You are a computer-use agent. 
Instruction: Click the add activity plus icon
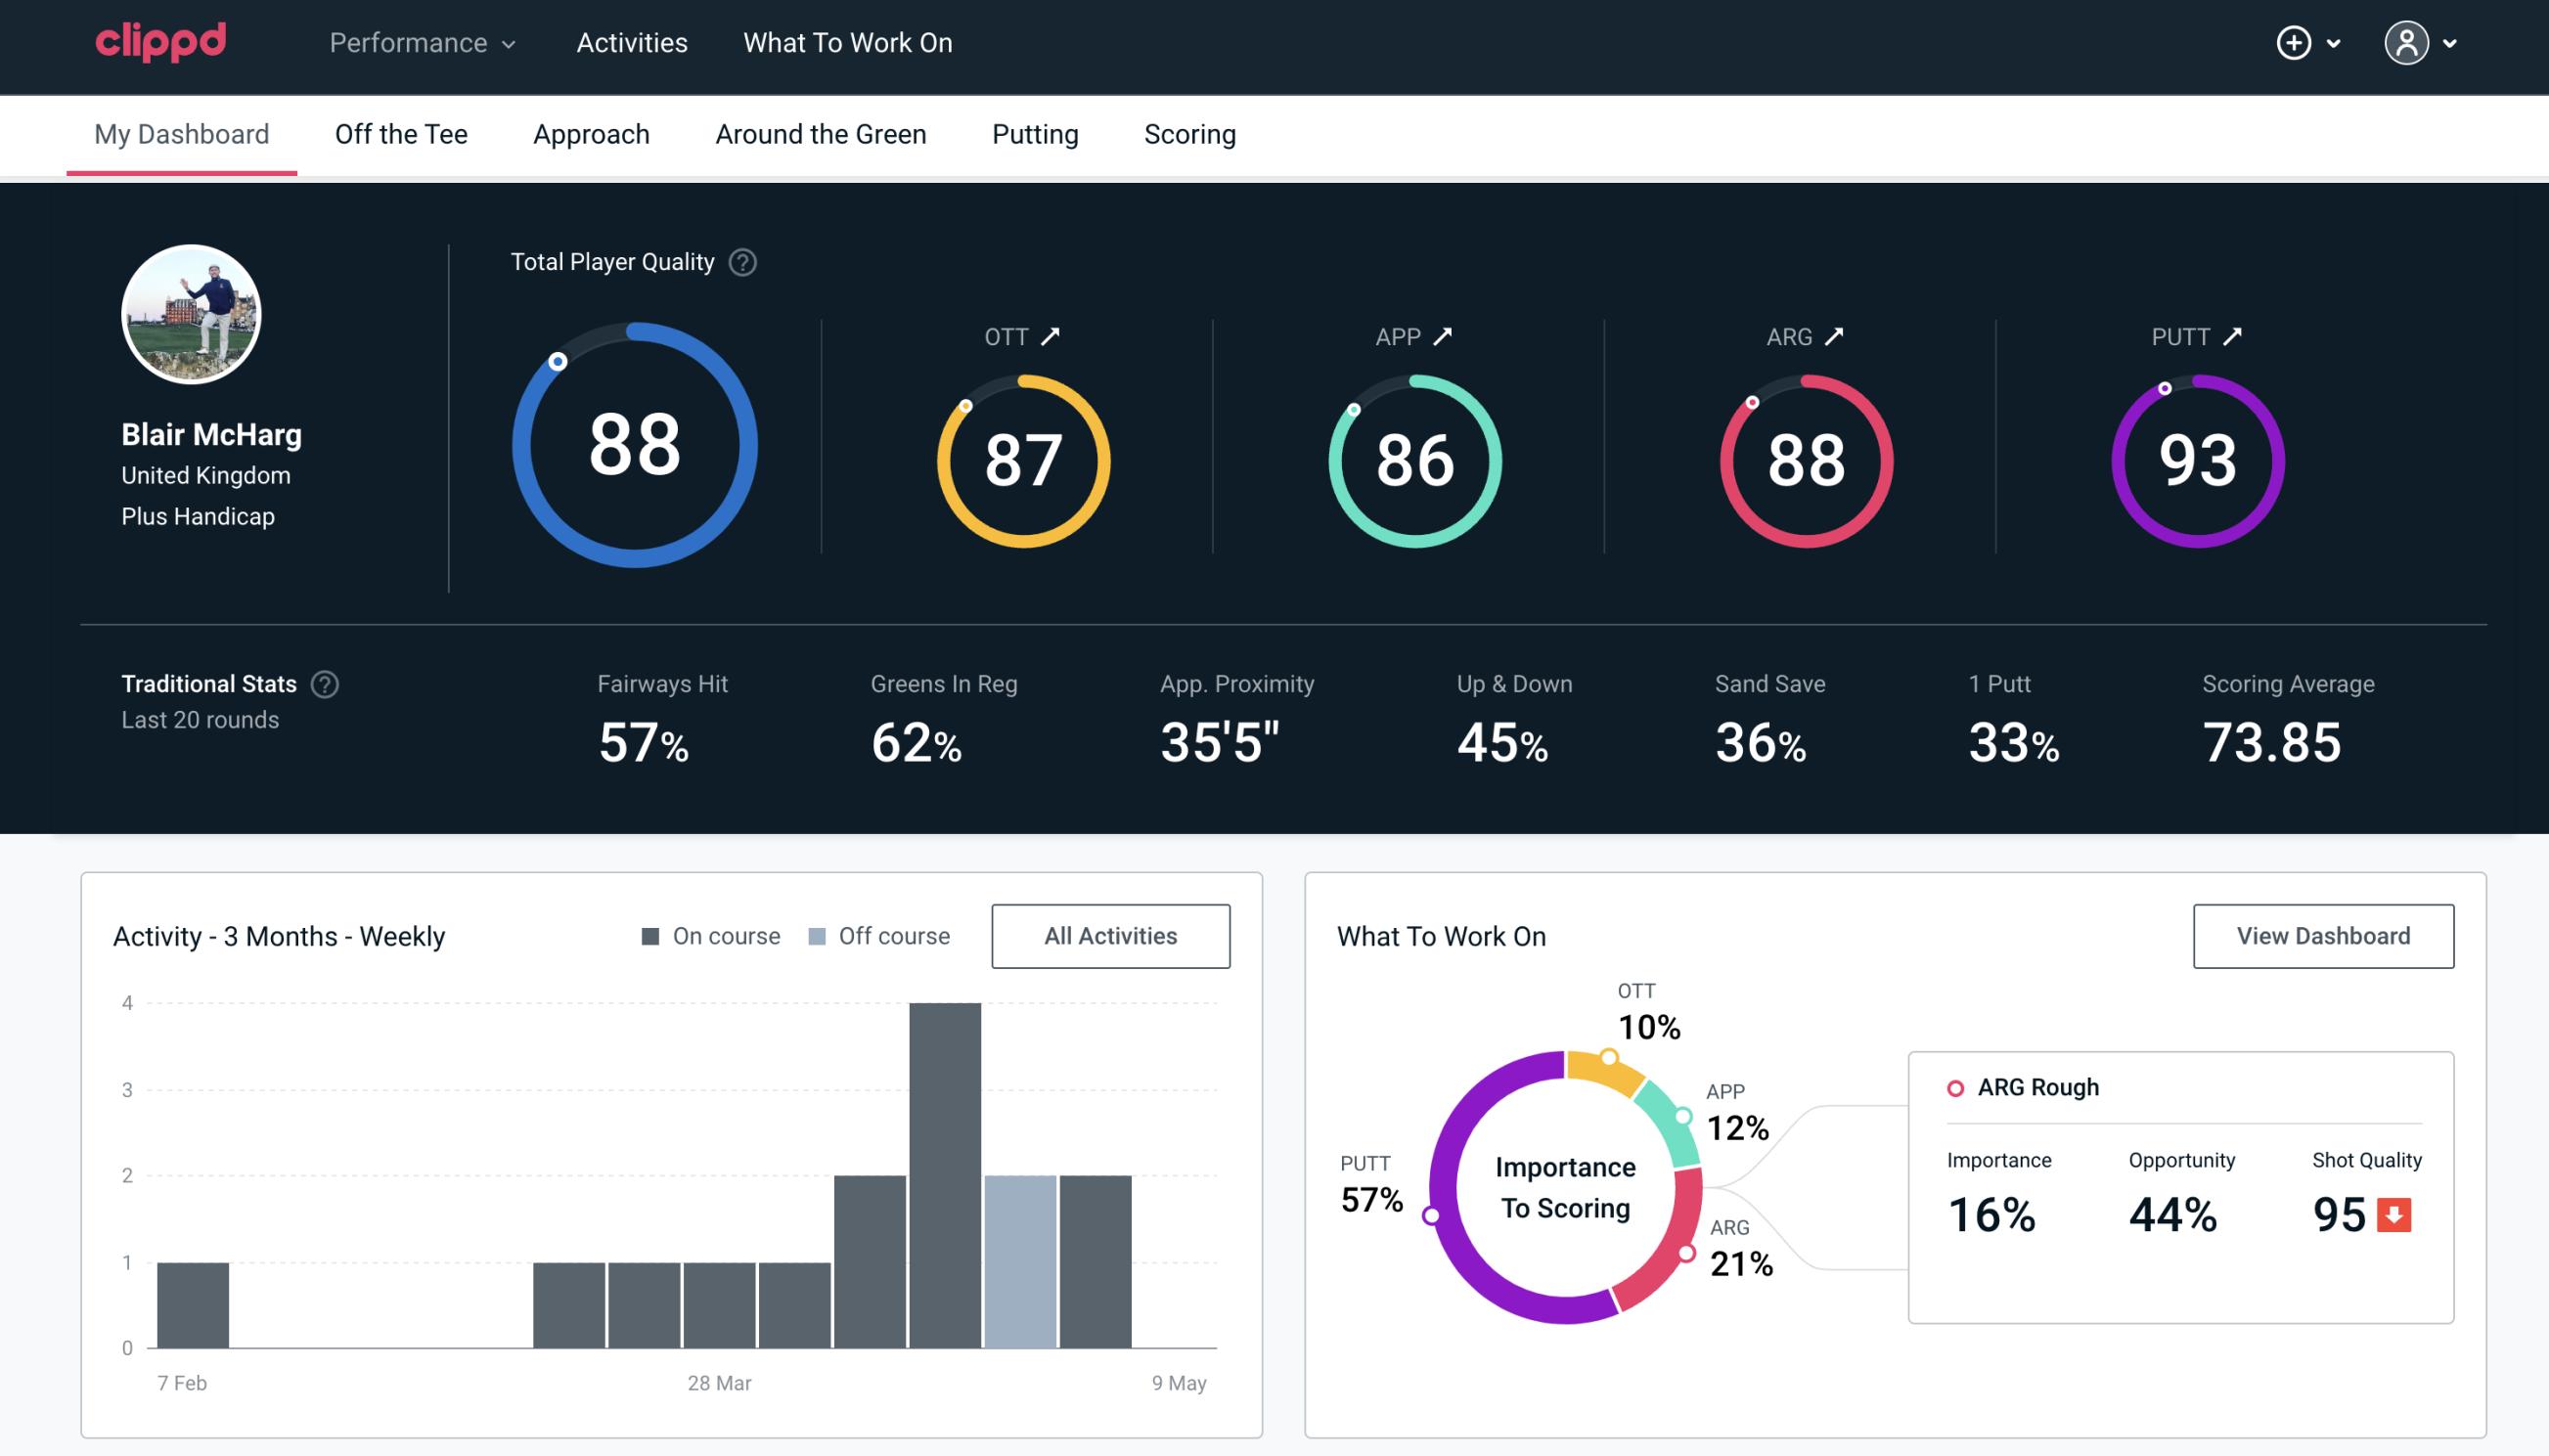click(2294, 42)
